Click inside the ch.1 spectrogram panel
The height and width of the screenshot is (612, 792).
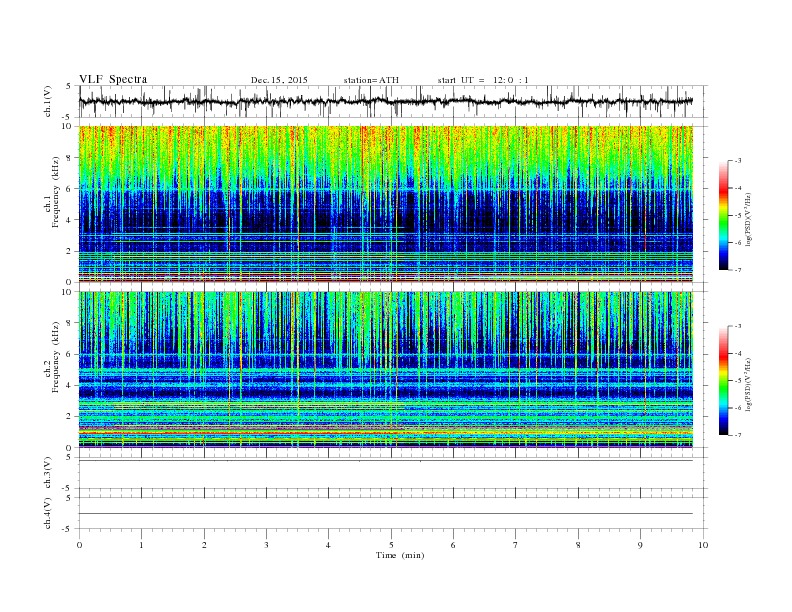point(385,204)
